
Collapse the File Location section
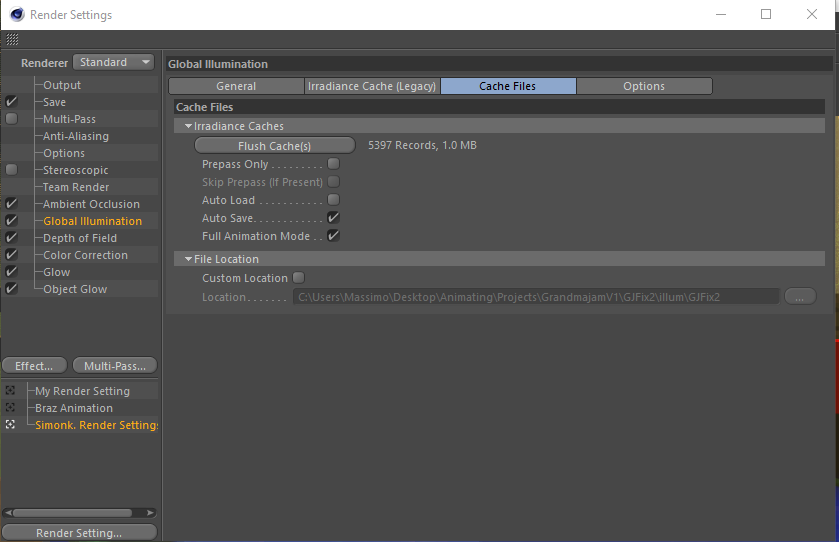188,259
